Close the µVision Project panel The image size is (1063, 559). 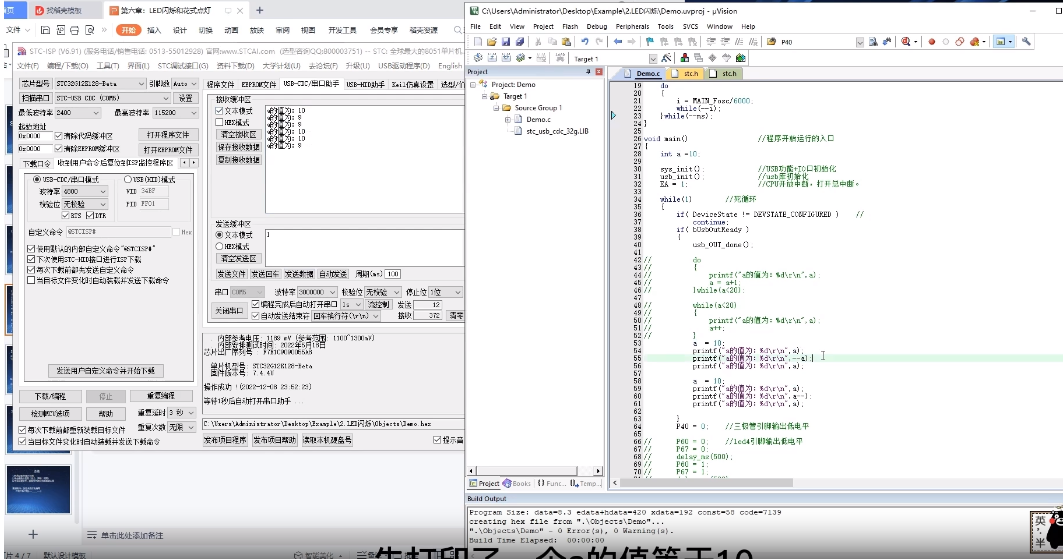[x=599, y=72]
